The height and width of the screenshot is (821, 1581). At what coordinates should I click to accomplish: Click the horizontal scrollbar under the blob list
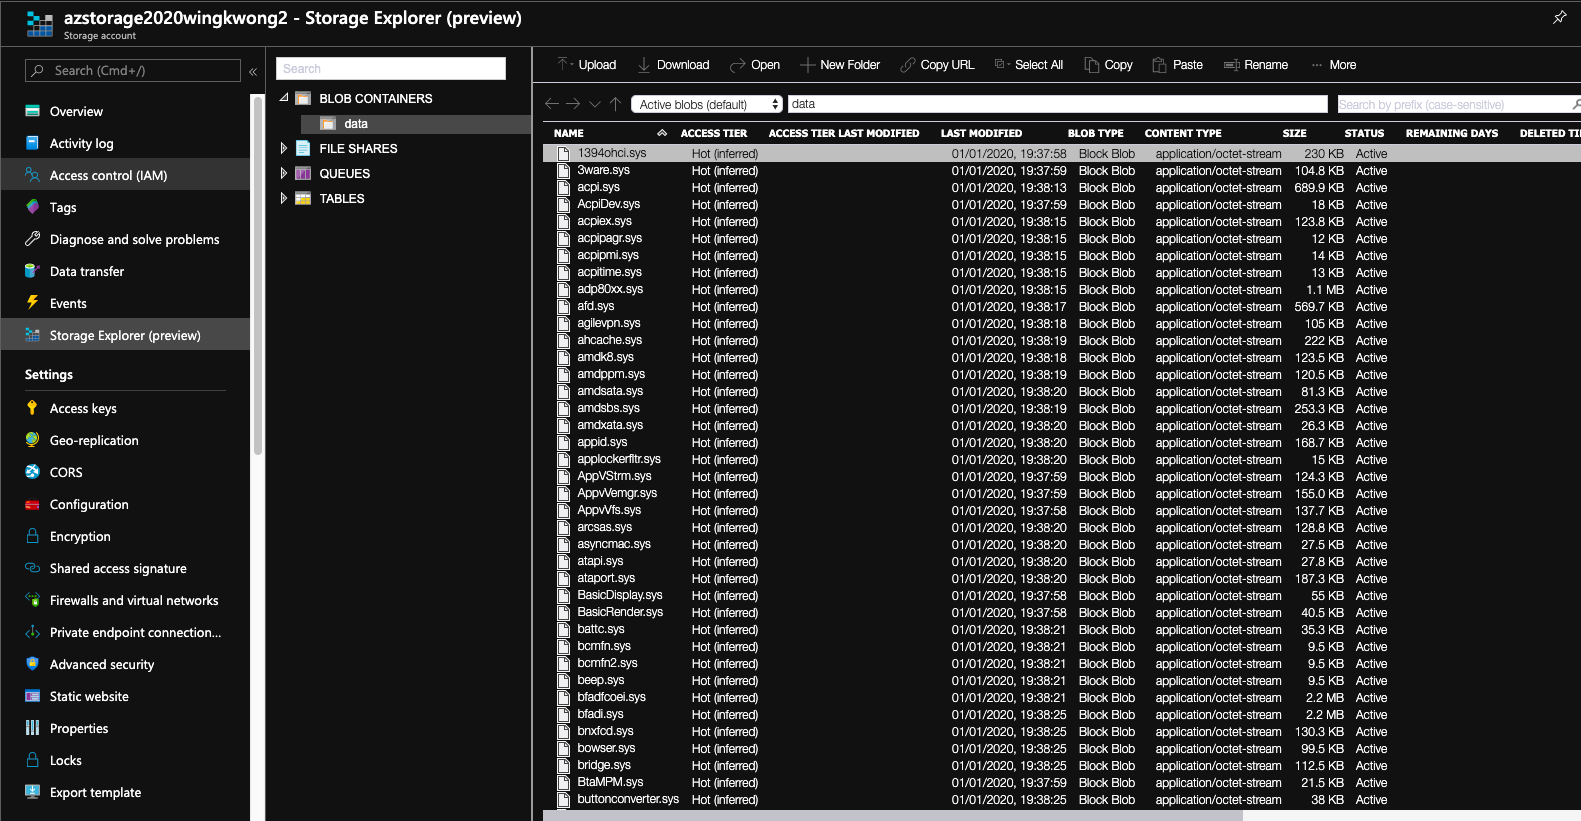point(892,815)
